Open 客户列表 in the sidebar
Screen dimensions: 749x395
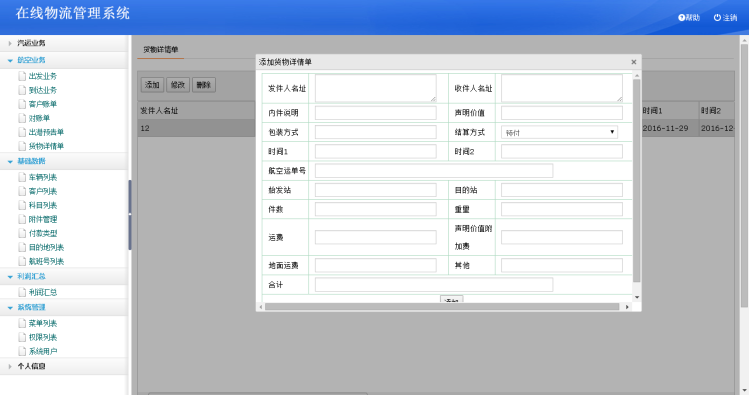click(x=43, y=191)
